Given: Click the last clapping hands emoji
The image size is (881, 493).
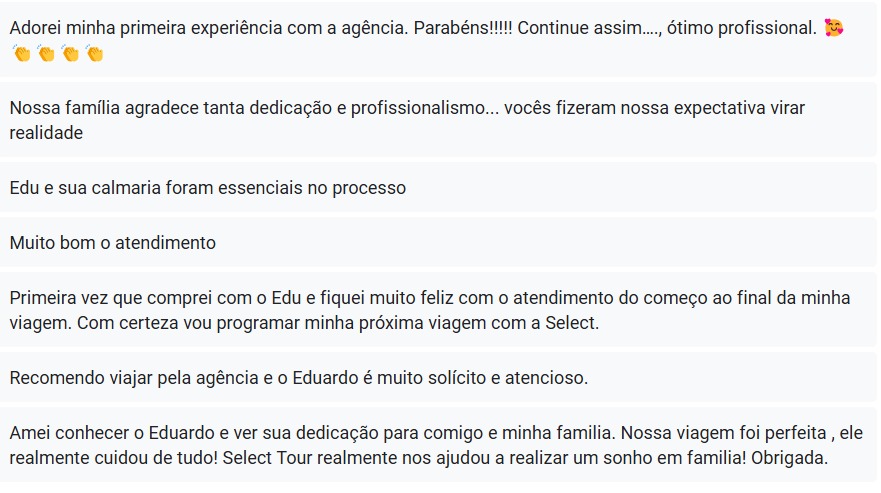Looking at the screenshot, I should click(x=94, y=53).
